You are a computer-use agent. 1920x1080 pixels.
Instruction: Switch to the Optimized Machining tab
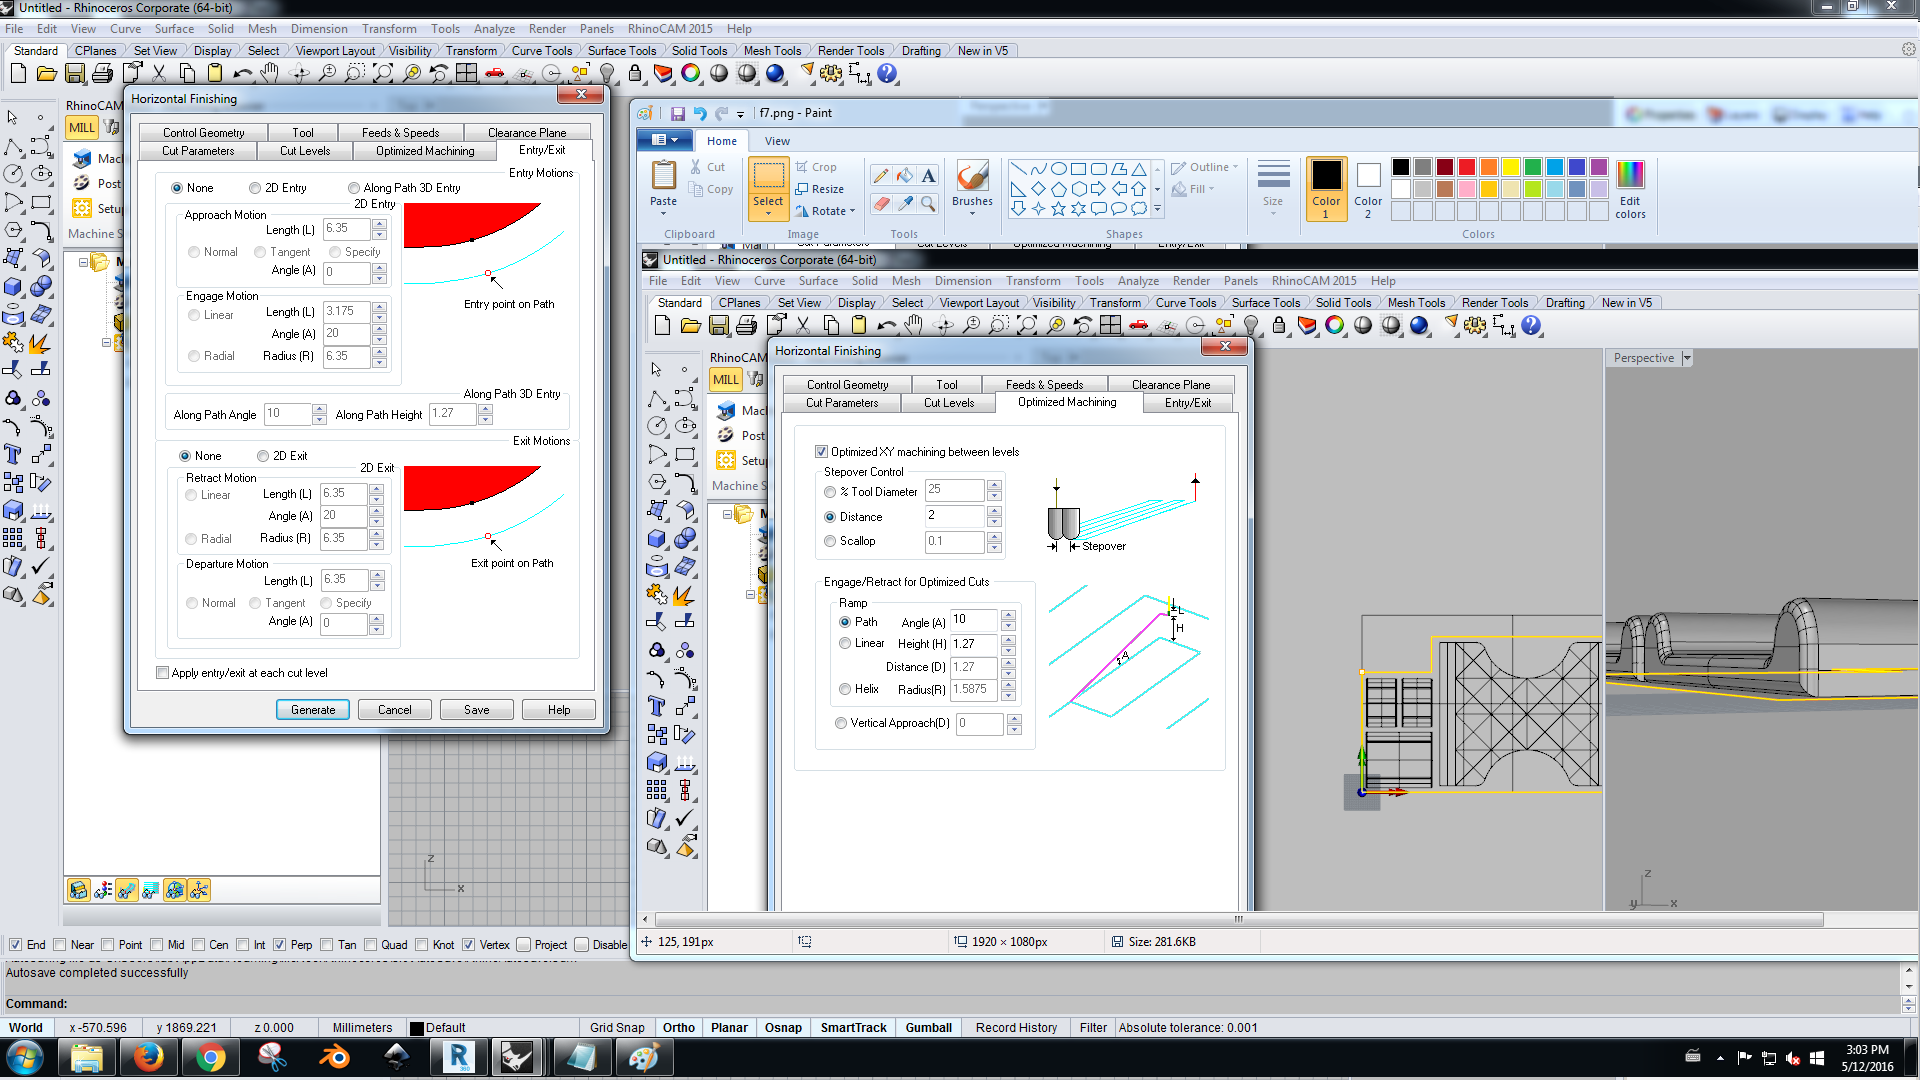click(425, 151)
